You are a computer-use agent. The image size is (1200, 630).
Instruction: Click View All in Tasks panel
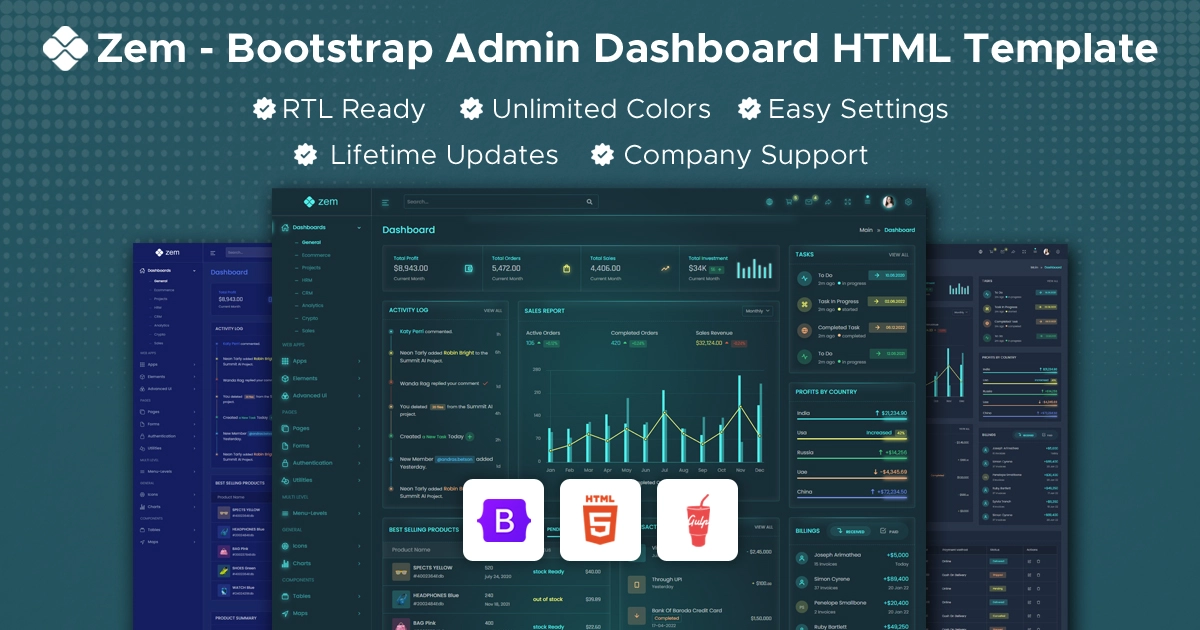[x=899, y=254]
